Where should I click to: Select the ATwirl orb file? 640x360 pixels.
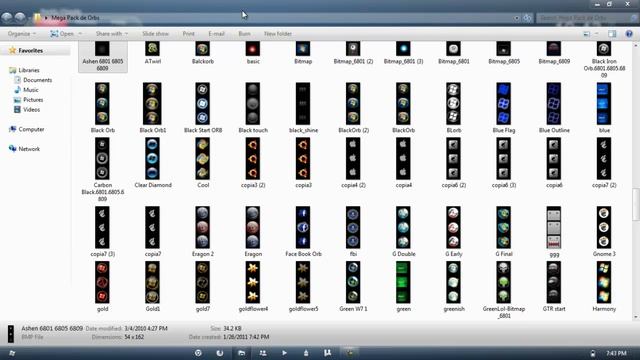153,49
